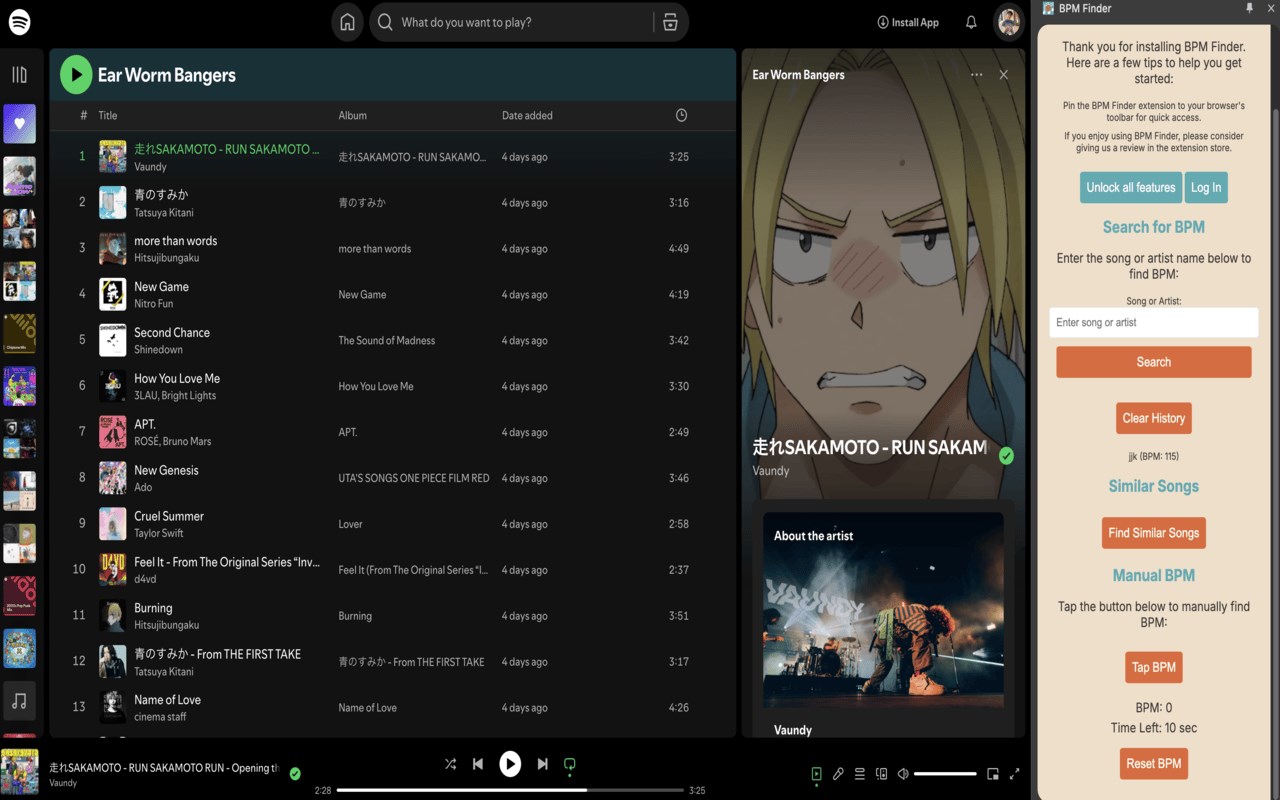Open the album link 'The Sound of Madness'

coord(387,340)
